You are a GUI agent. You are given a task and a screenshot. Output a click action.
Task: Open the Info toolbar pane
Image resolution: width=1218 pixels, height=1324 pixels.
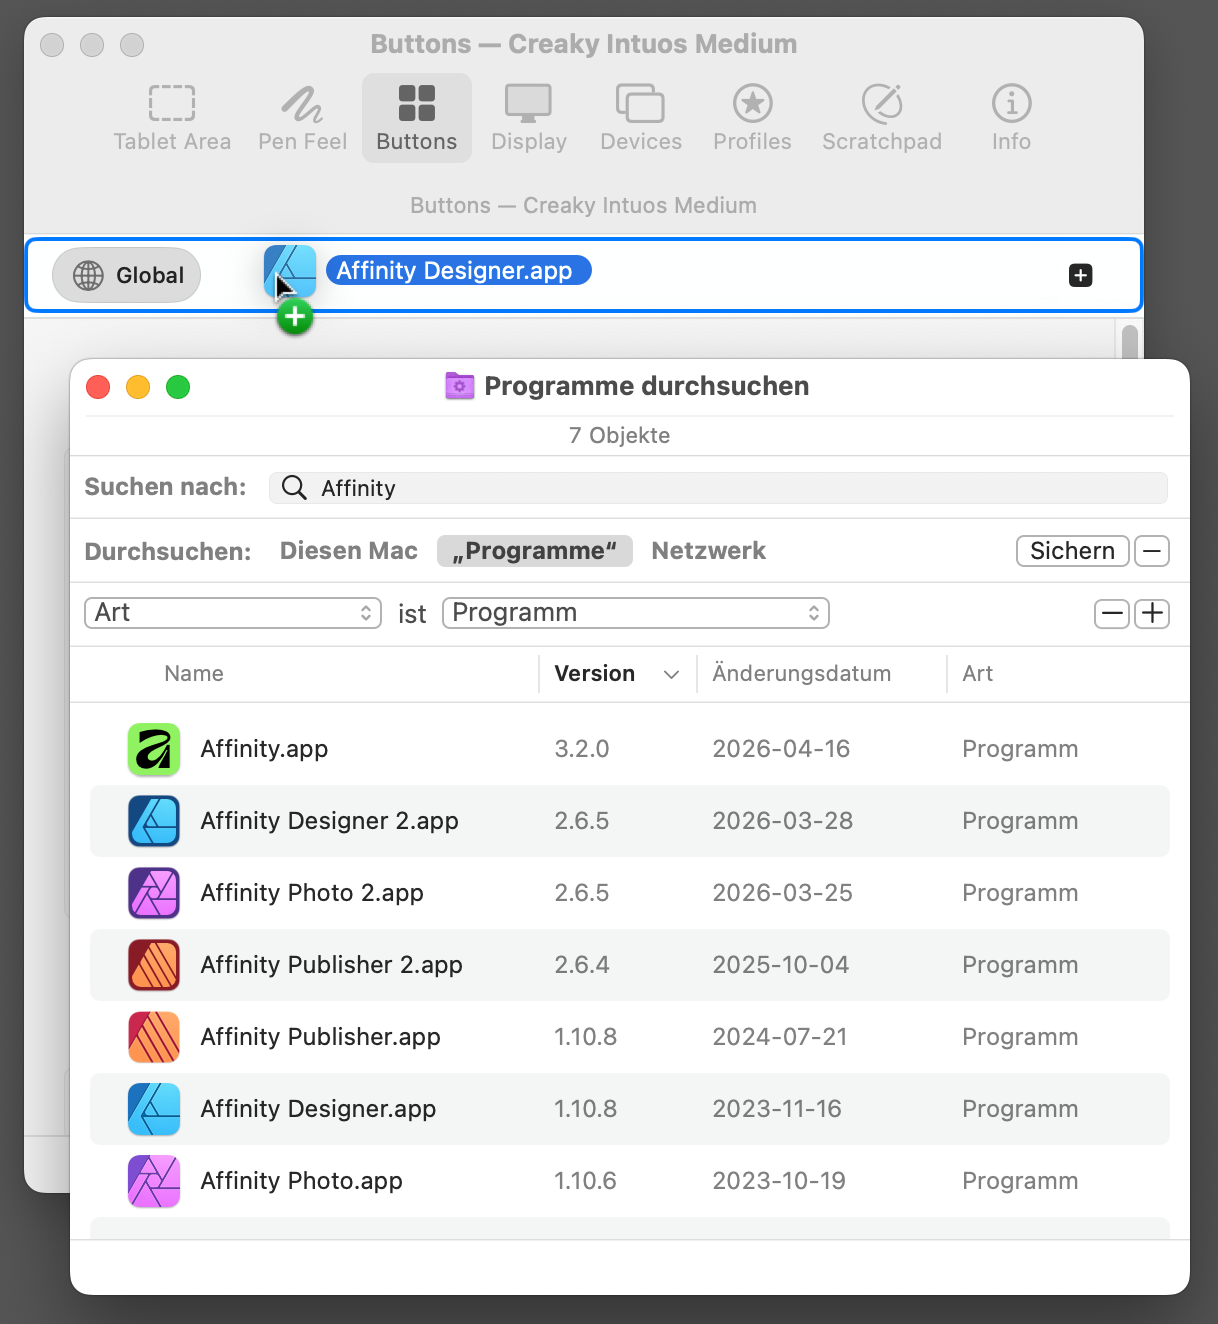click(x=1011, y=118)
